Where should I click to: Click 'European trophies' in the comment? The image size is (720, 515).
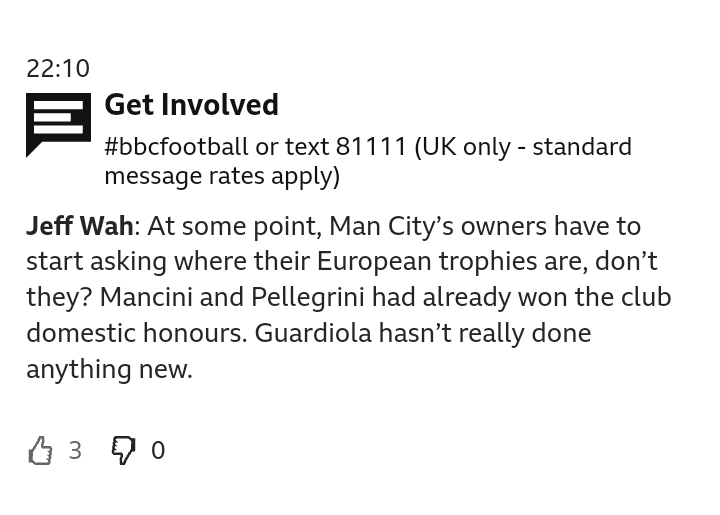point(430,263)
